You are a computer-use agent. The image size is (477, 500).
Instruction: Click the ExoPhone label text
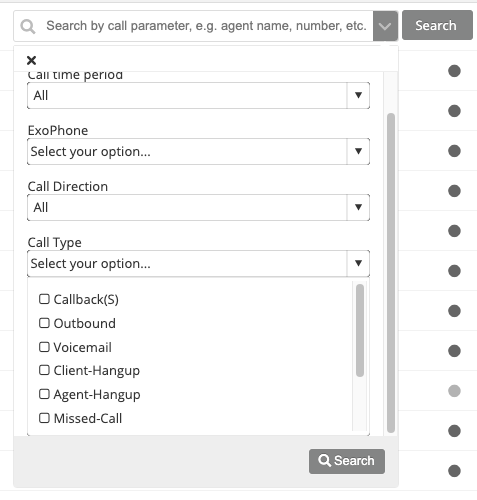pos(58,130)
